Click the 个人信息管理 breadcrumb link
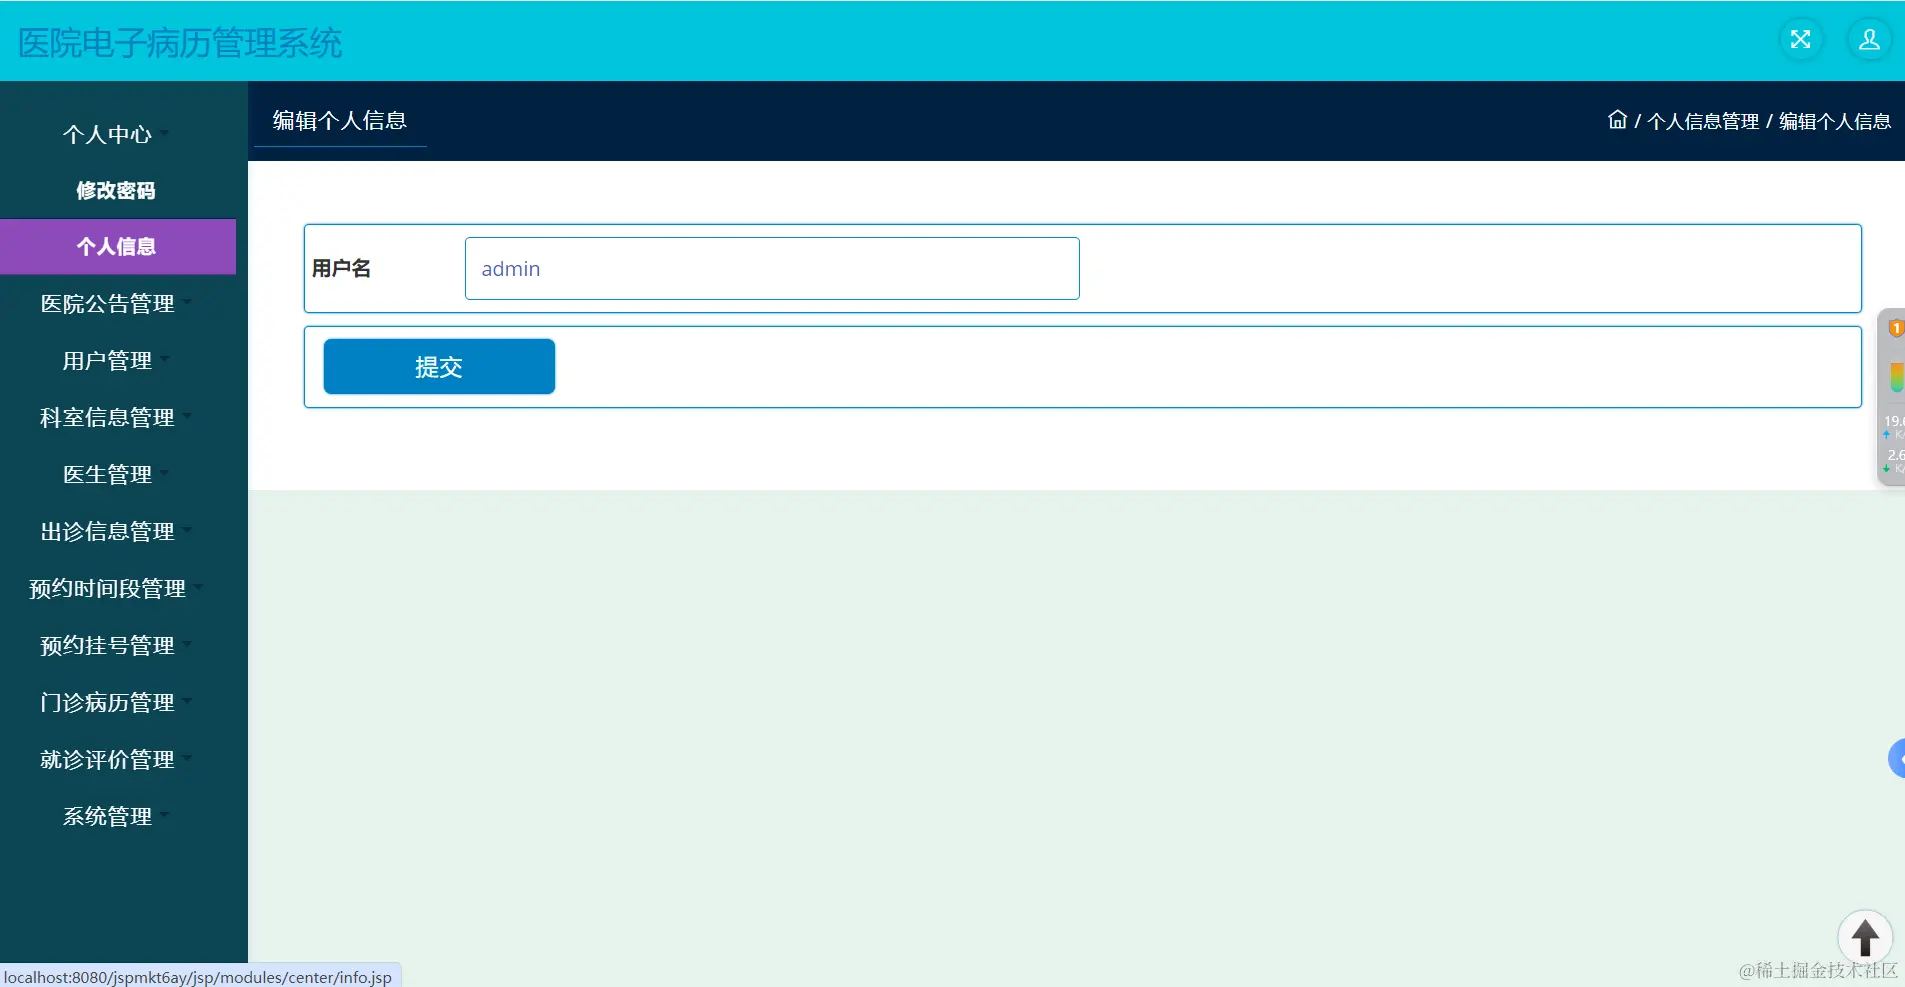 coord(1703,121)
